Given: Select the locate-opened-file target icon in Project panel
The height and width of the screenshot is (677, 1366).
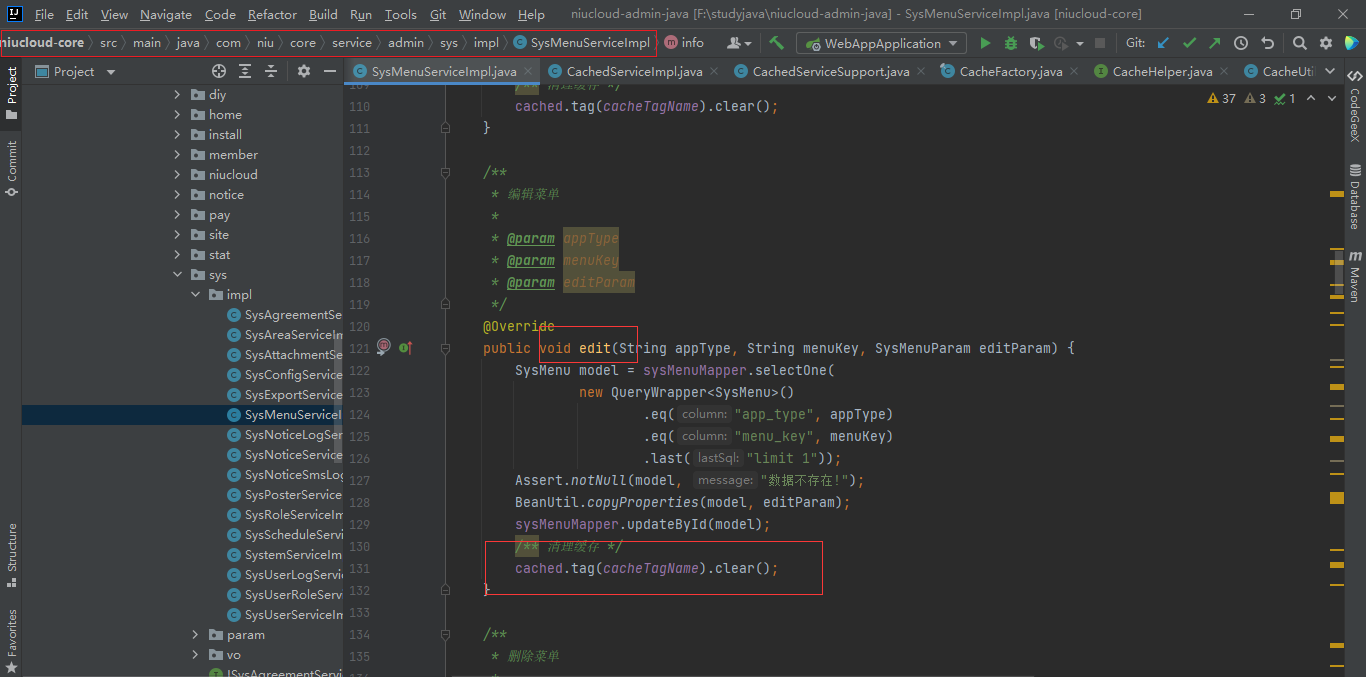Looking at the screenshot, I should click(x=219, y=71).
